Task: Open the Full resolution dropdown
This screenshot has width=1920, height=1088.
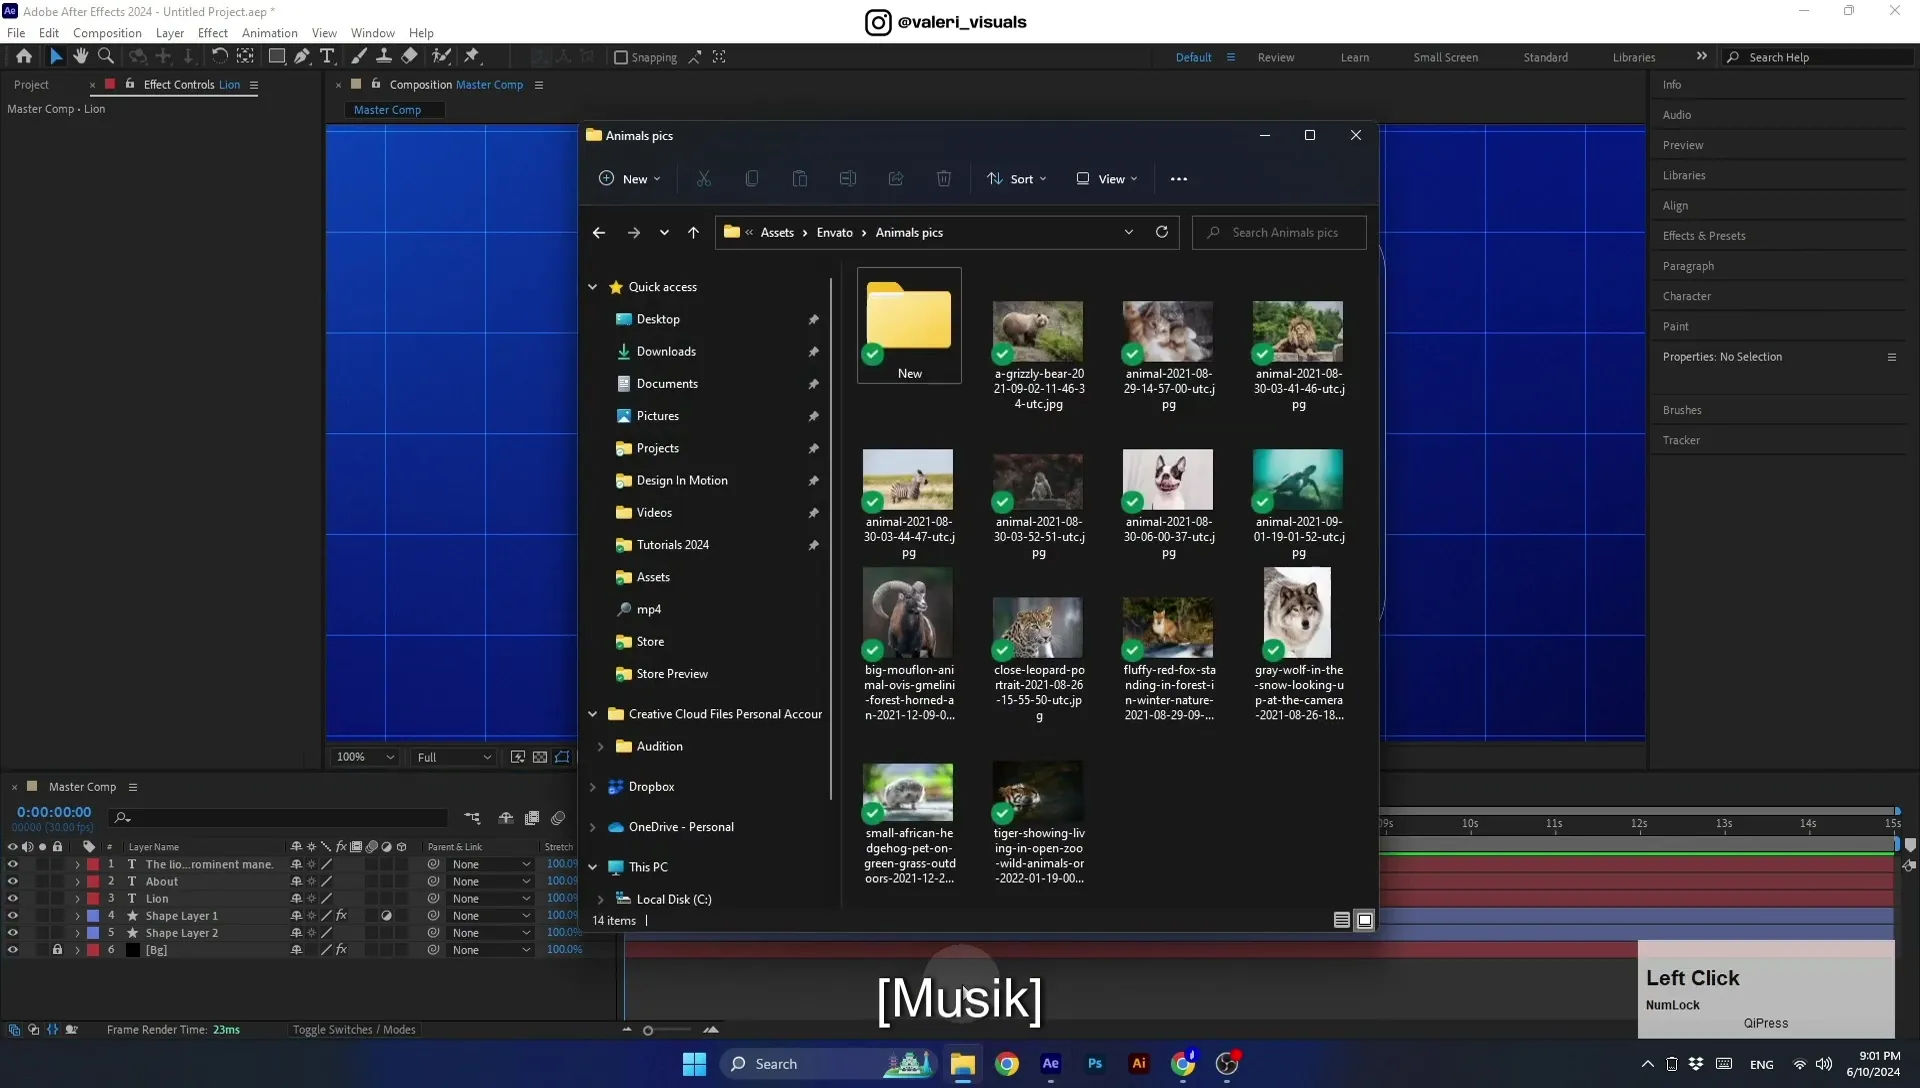Action: point(454,757)
